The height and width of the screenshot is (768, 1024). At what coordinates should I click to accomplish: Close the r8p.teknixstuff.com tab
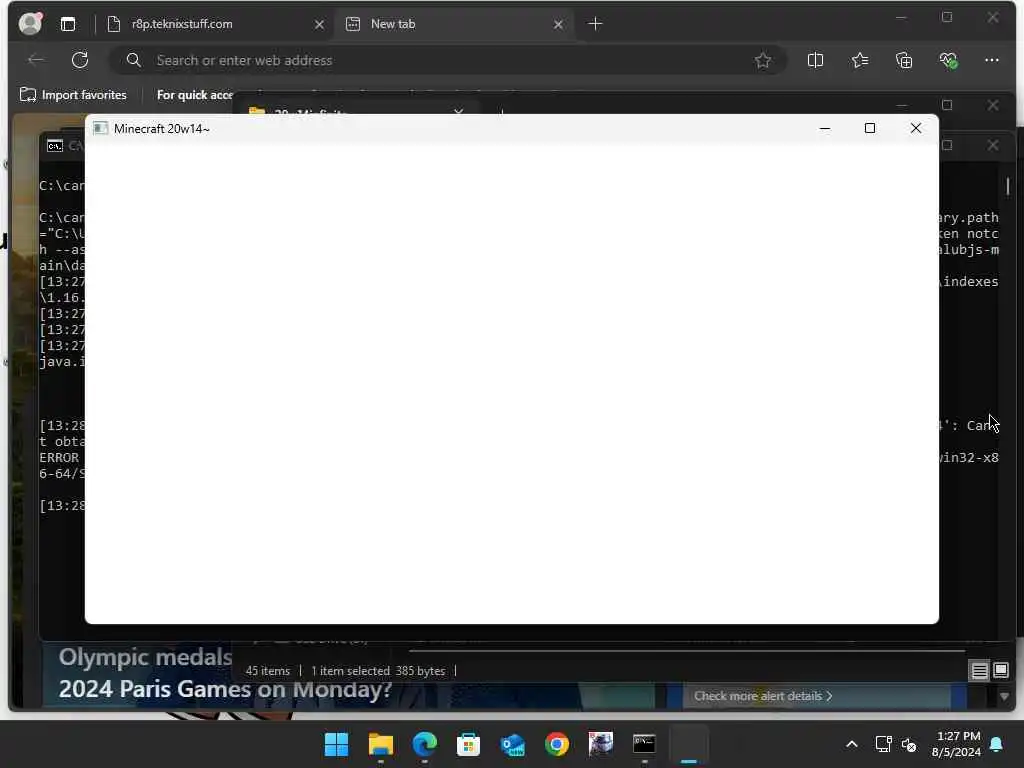pyautogui.click(x=319, y=24)
